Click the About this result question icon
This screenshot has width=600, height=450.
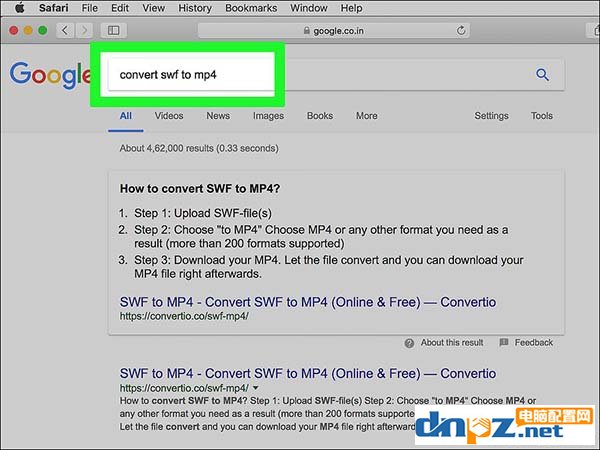[409, 343]
